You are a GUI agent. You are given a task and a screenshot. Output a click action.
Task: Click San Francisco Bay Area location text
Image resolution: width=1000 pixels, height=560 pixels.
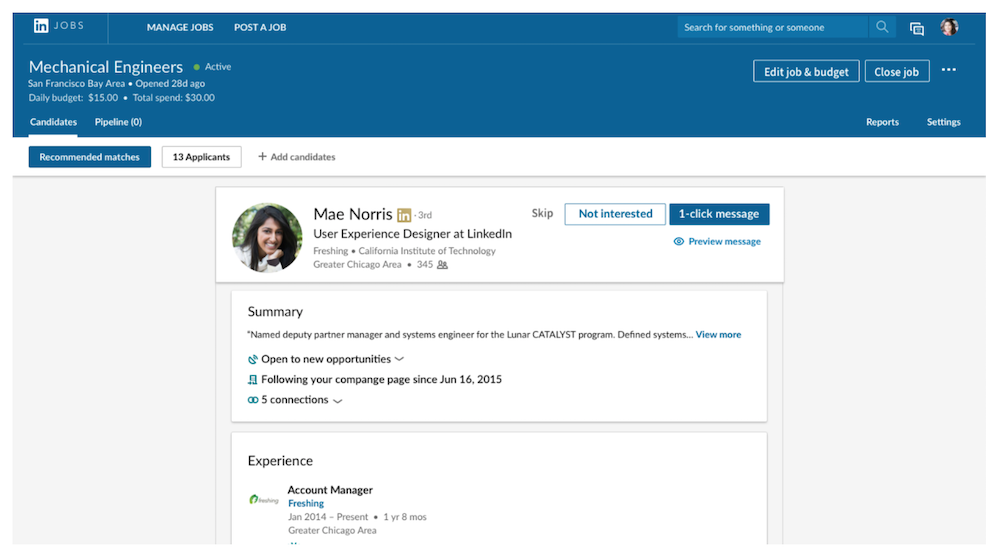(x=77, y=84)
